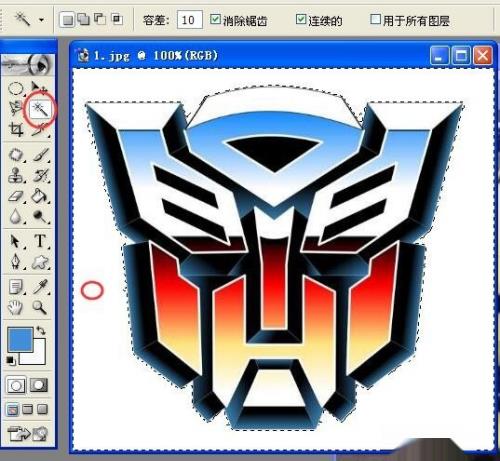Select the Patch healing tool
This screenshot has height=461, width=500.
[15, 155]
